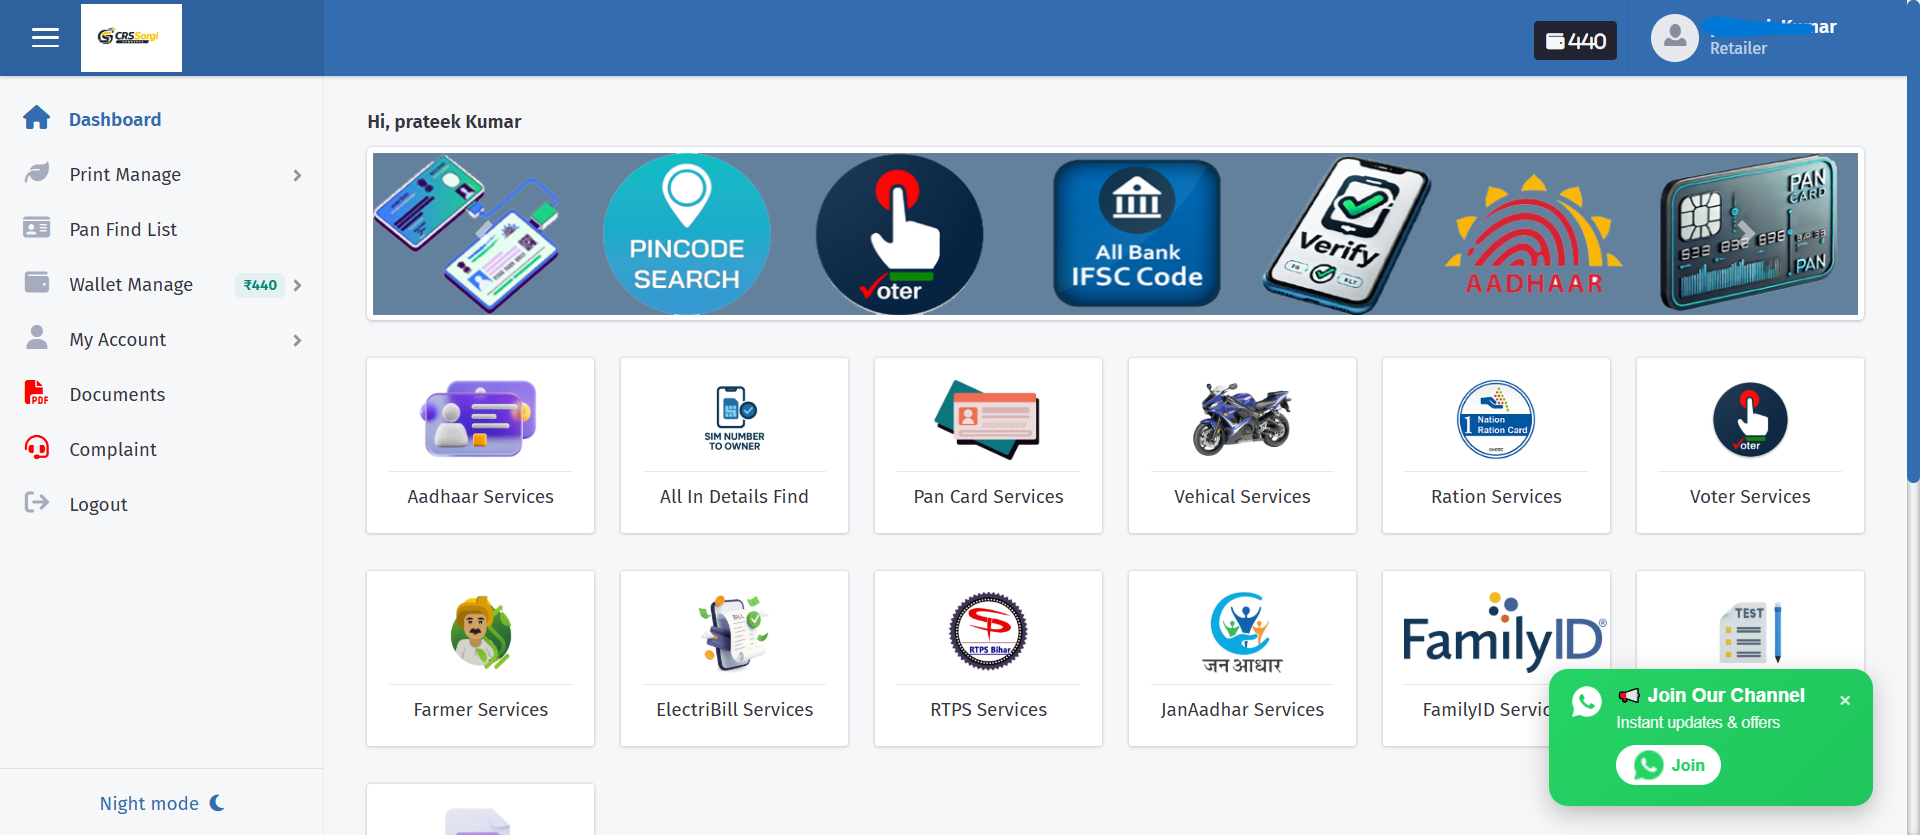Viewport: 1920px width, 835px height.
Task: Go to Dashboard in the sidebar
Action: pyautogui.click(x=114, y=119)
